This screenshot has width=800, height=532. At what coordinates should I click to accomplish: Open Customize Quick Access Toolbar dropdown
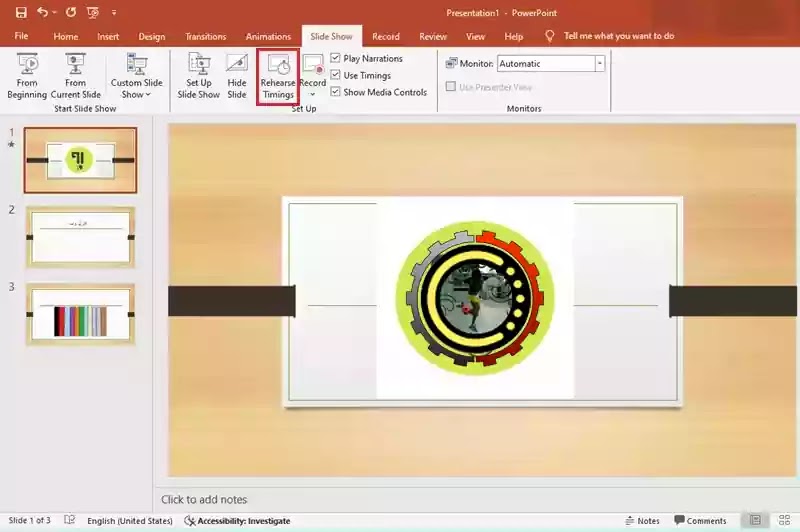114,13
